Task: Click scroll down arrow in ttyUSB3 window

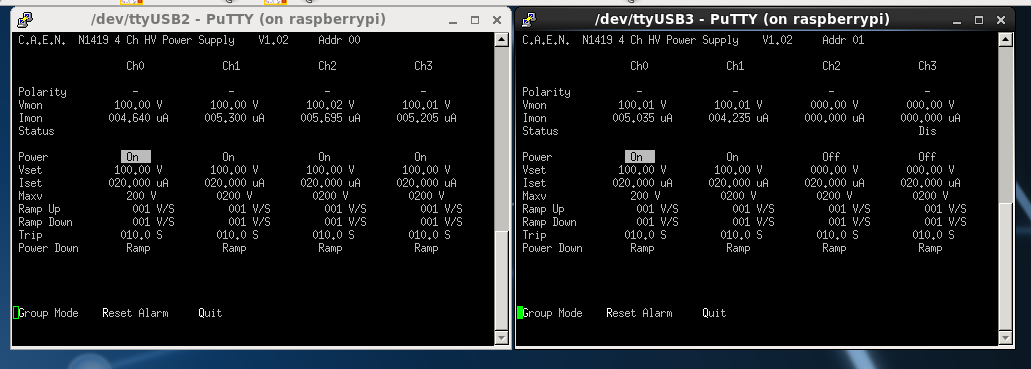Action: 1005,338
